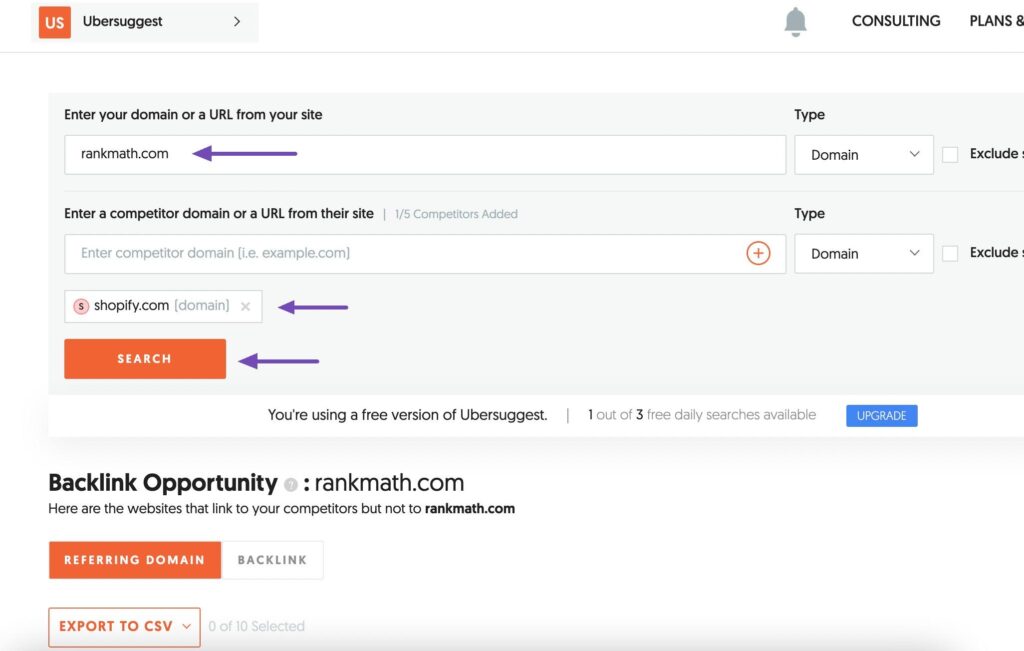Open the Consulting menu item
The height and width of the screenshot is (651, 1024).
pyautogui.click(x=896, y=21)
